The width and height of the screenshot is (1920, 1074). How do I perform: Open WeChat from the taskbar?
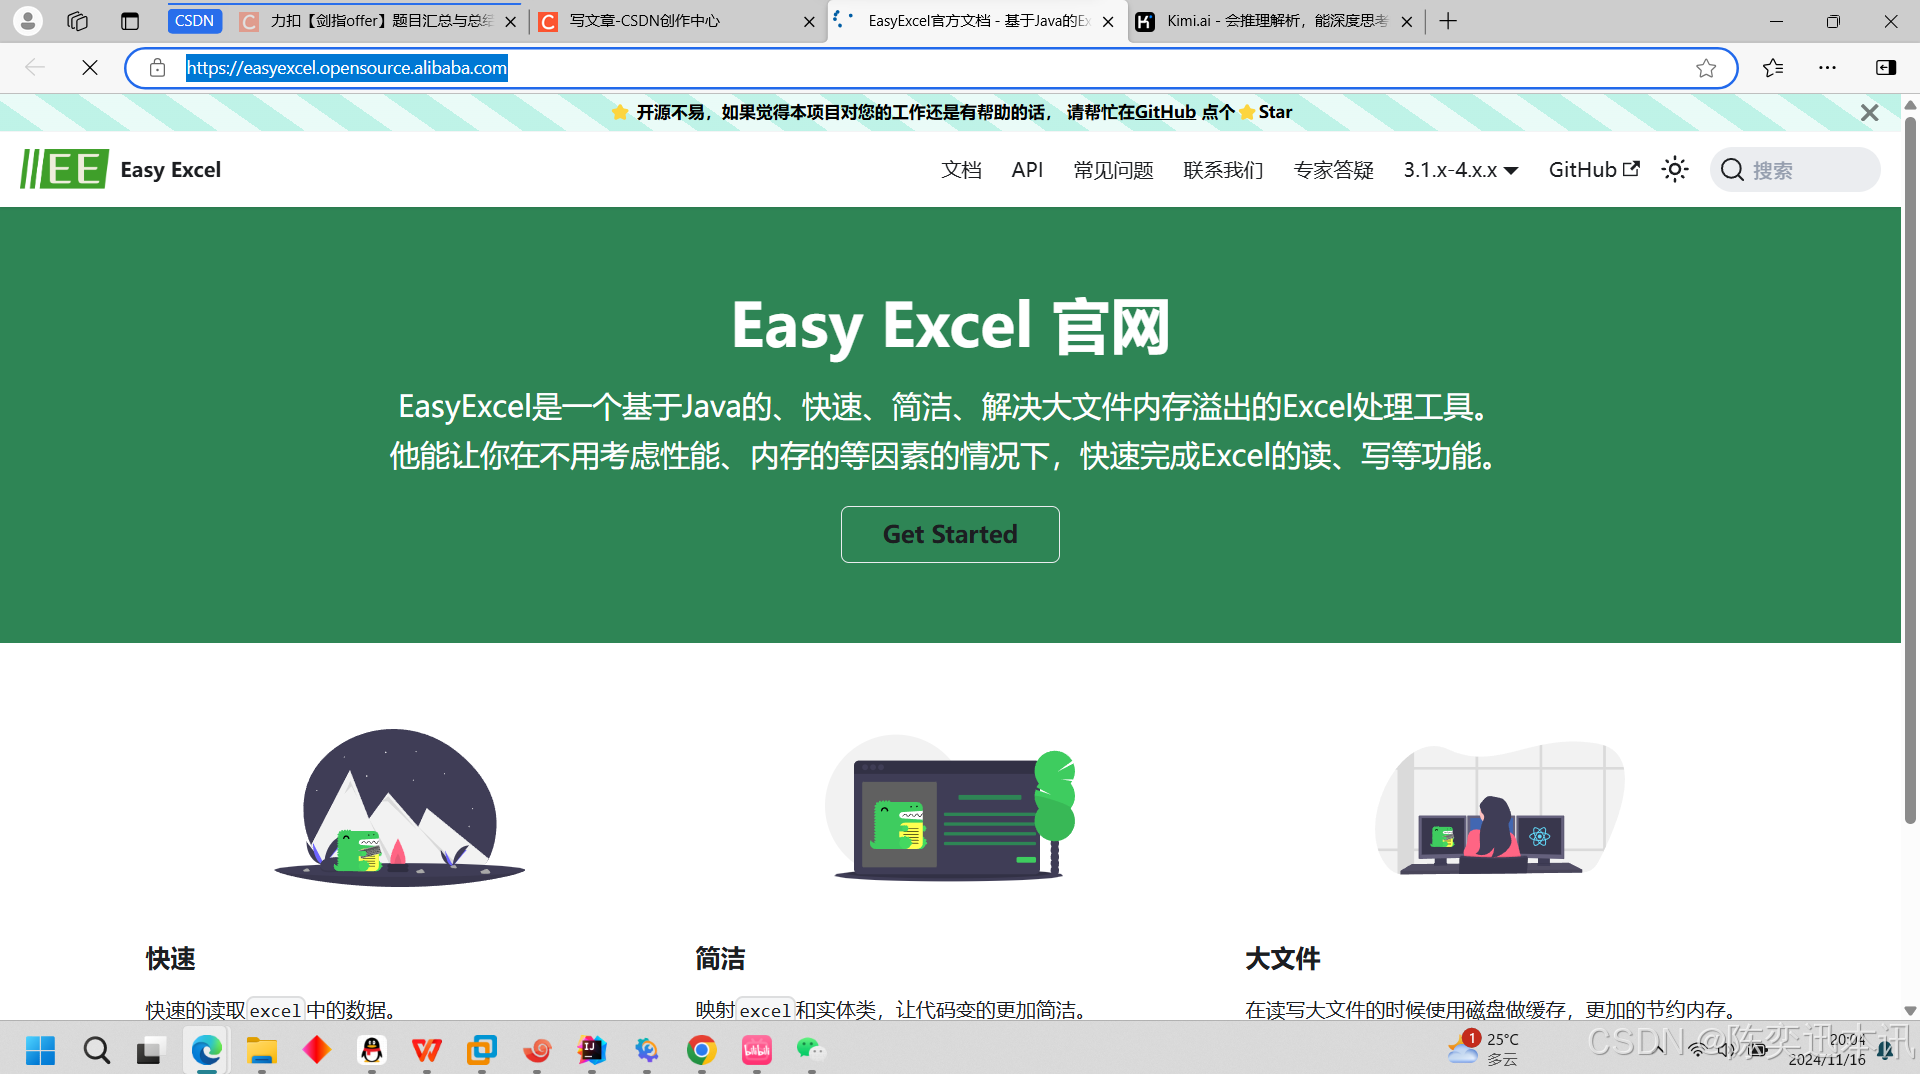coord(811,1050)
